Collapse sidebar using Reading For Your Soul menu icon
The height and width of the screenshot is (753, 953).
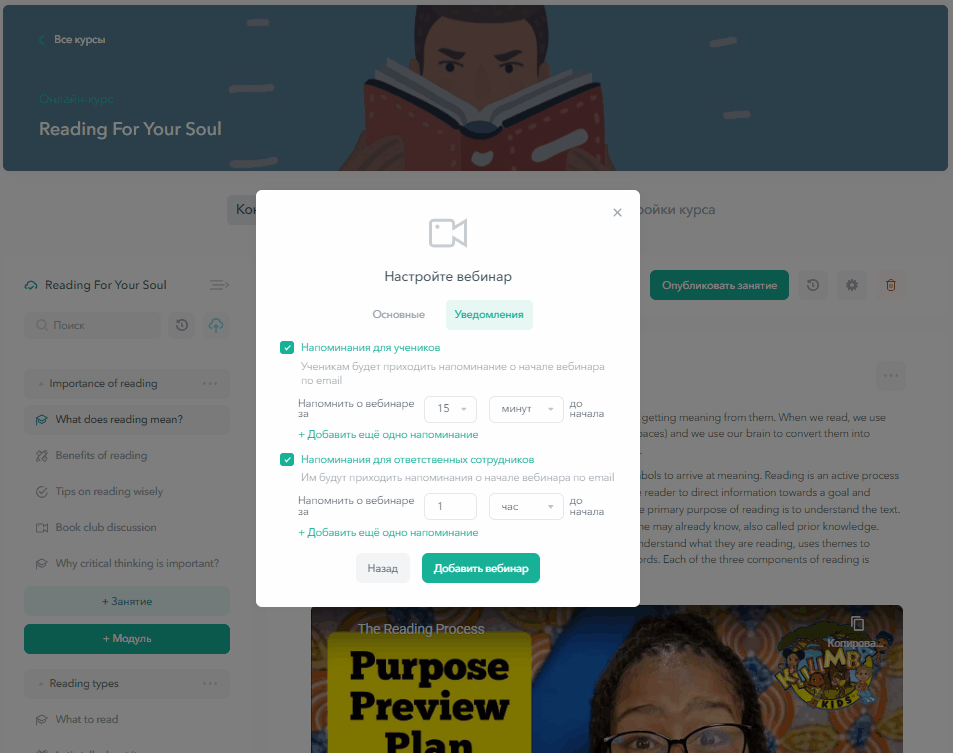click(x=219, y=285)
